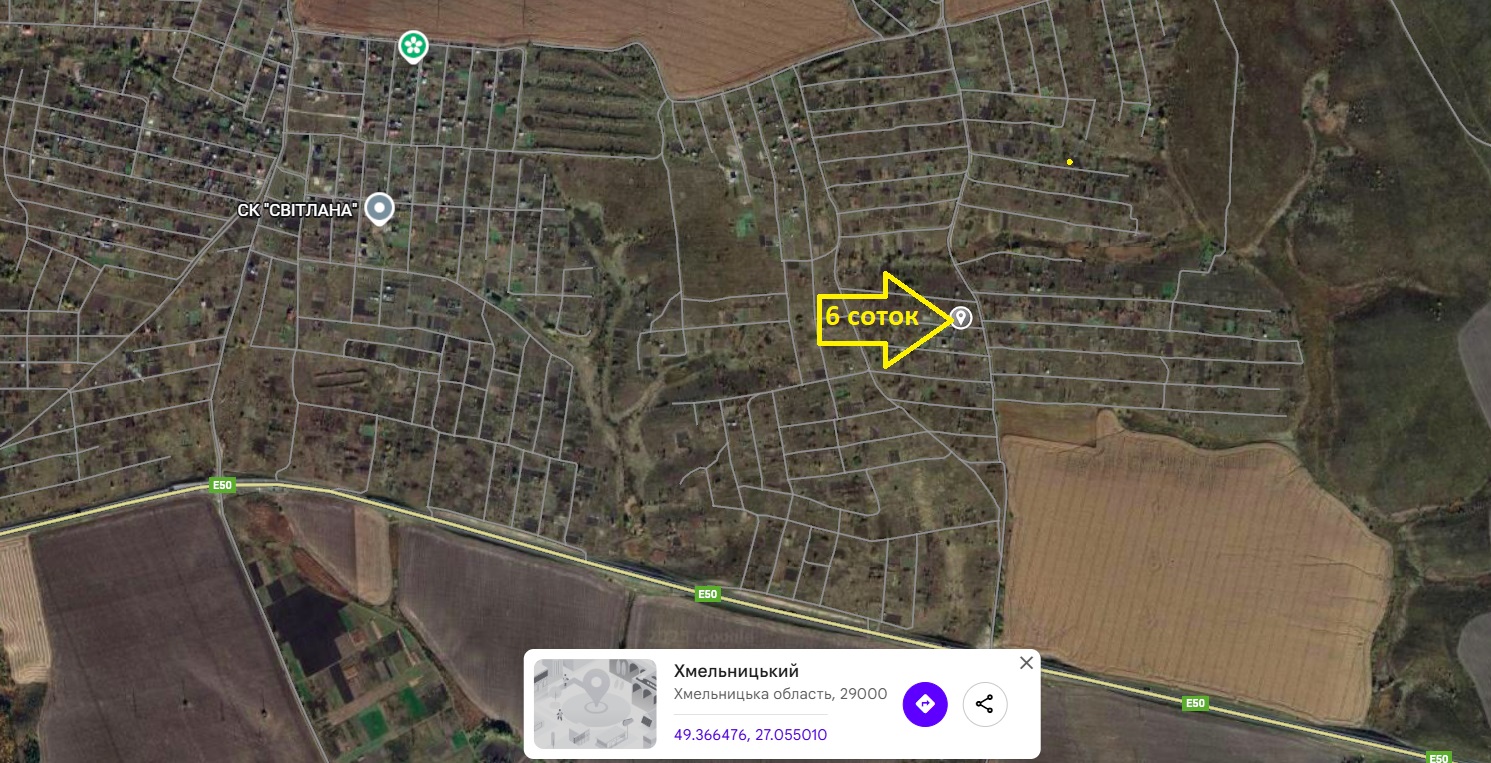Click the white pin at the arrow tip
1491x763 pixels.
click(x=961, y=318)
